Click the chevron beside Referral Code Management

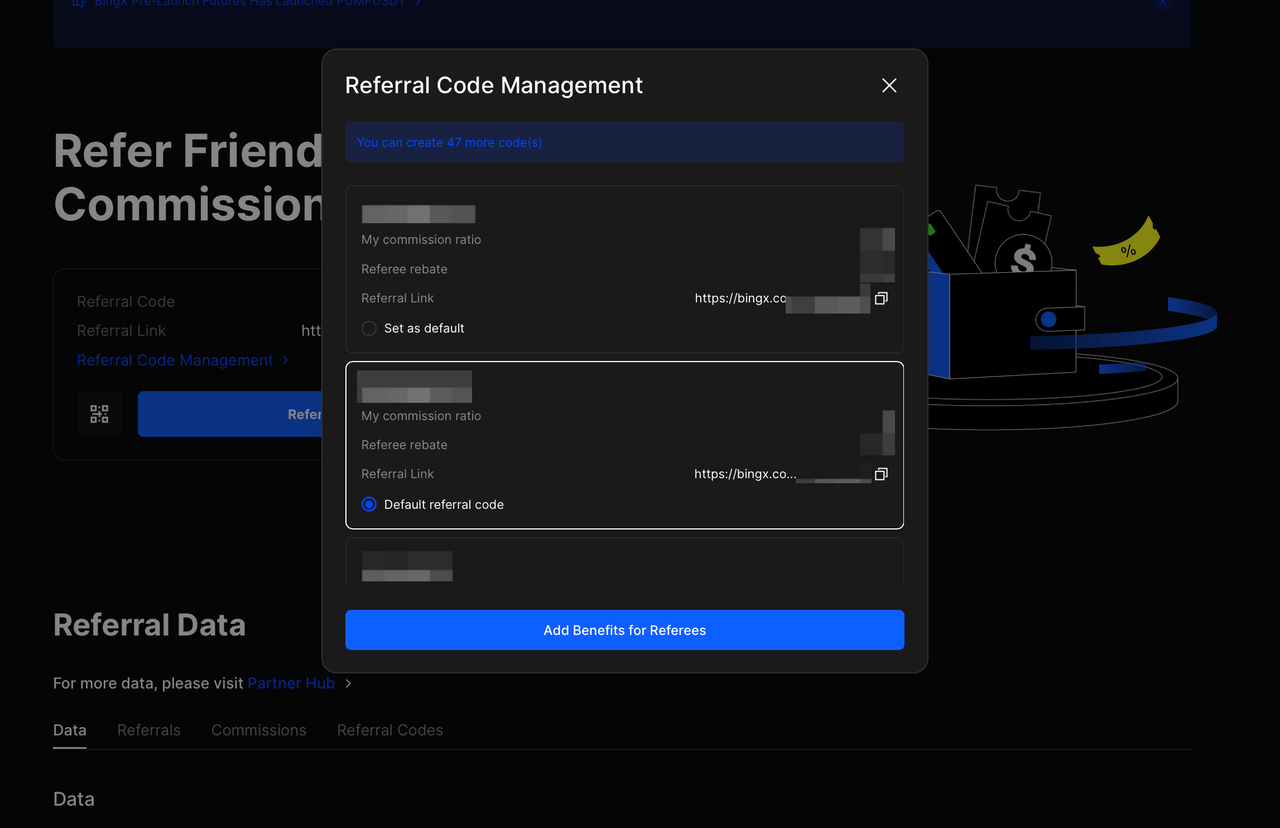pos(285,360)
